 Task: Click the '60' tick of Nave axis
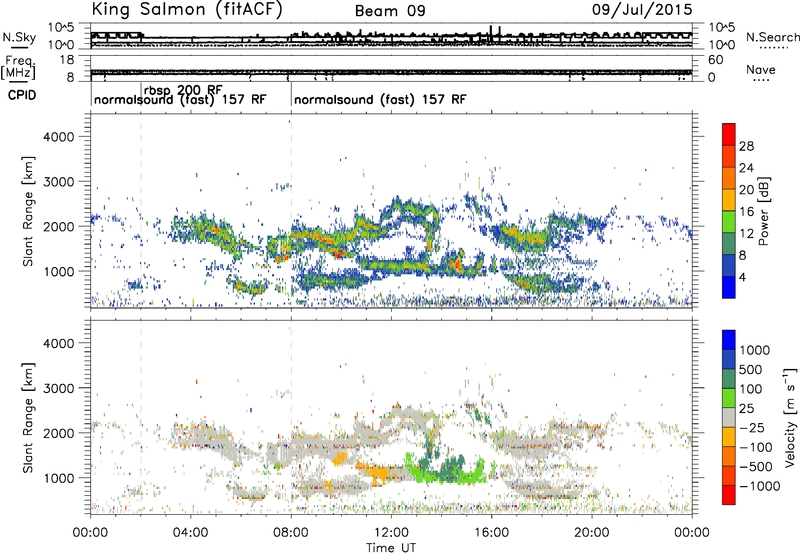pyautogui.click(x=715, y=60)
